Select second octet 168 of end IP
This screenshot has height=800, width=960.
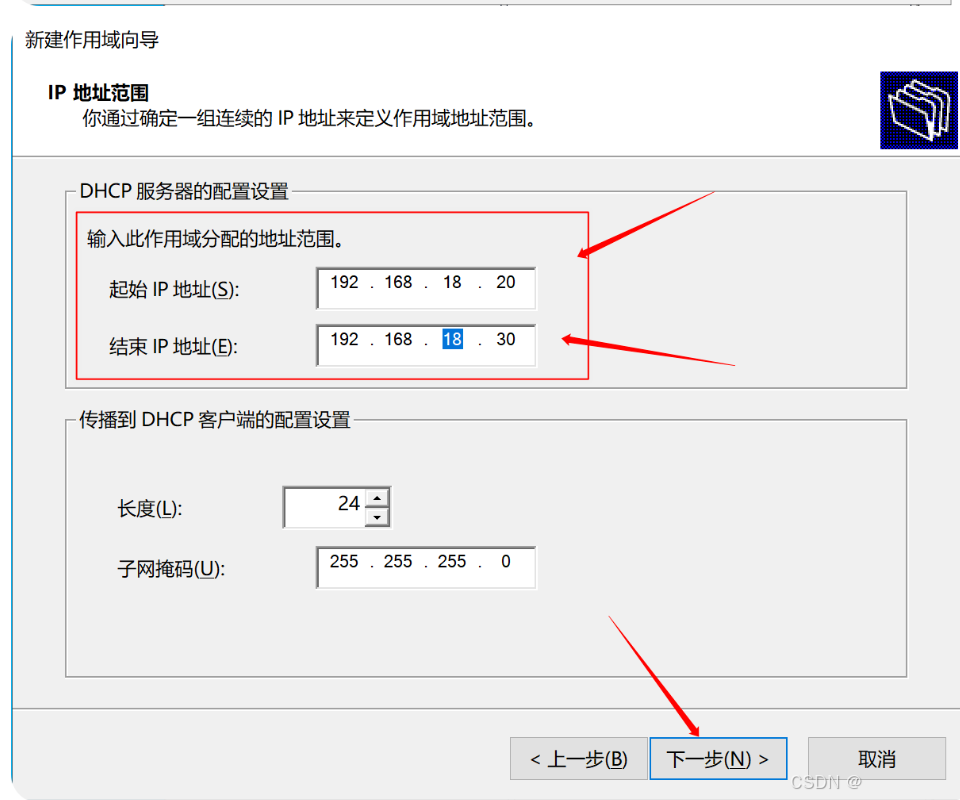(398, 339)
